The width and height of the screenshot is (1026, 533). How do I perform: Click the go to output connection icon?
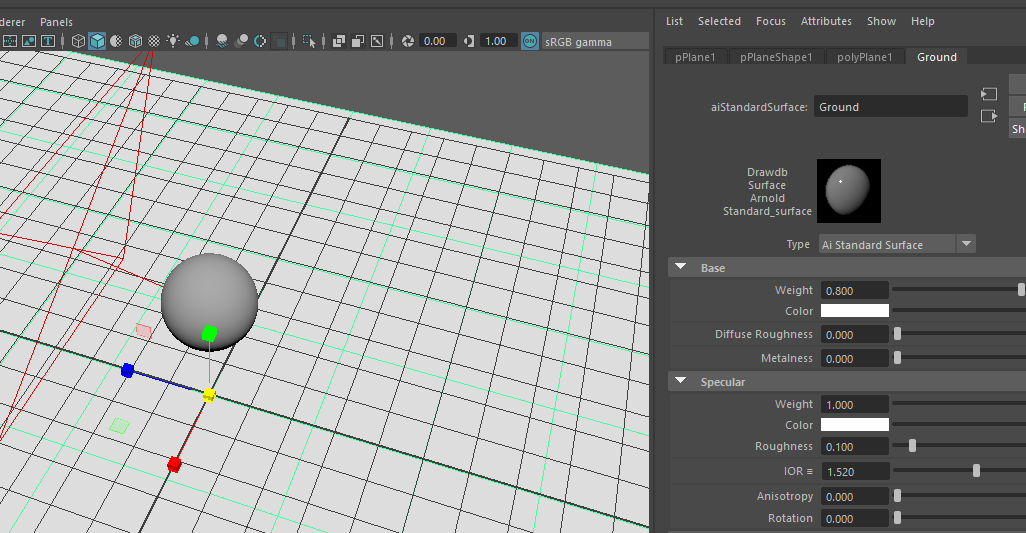coord(989,116)
